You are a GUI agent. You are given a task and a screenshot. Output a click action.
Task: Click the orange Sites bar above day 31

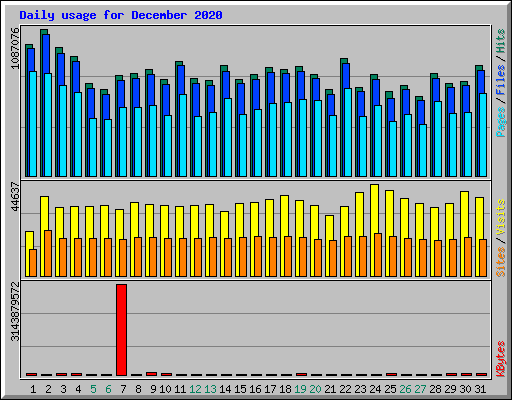[x=483, y=258]
